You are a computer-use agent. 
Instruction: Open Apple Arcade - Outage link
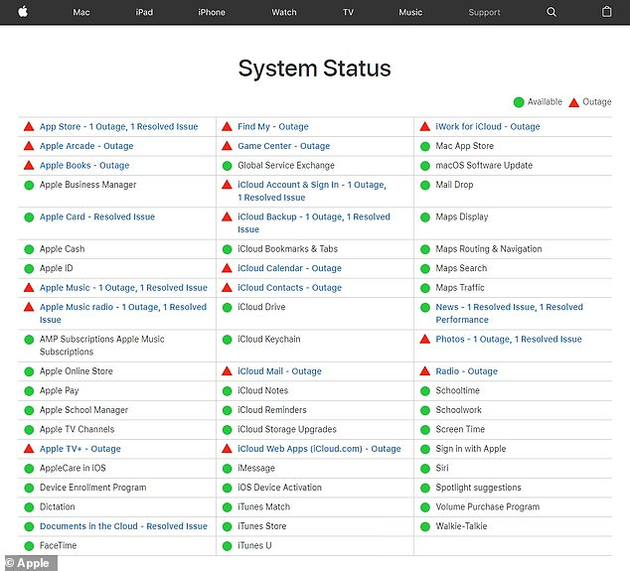tap(86, 146)
